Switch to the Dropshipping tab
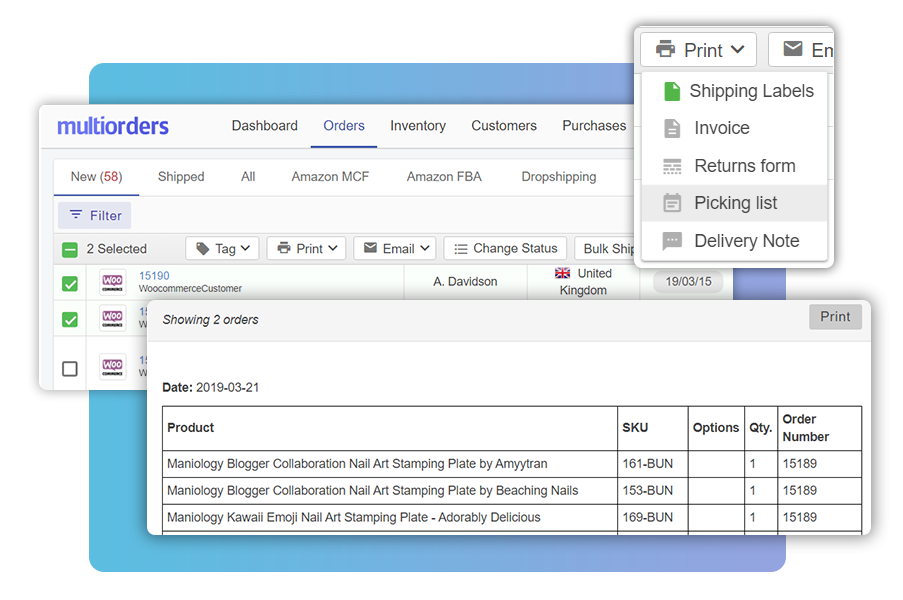The image size is (903, 600). [559, 177]
